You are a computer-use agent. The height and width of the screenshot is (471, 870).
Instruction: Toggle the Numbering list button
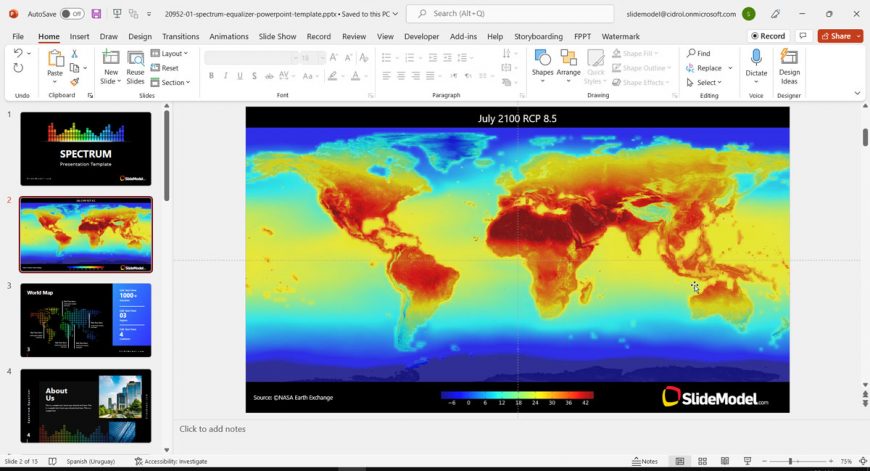tap(409, 58)
